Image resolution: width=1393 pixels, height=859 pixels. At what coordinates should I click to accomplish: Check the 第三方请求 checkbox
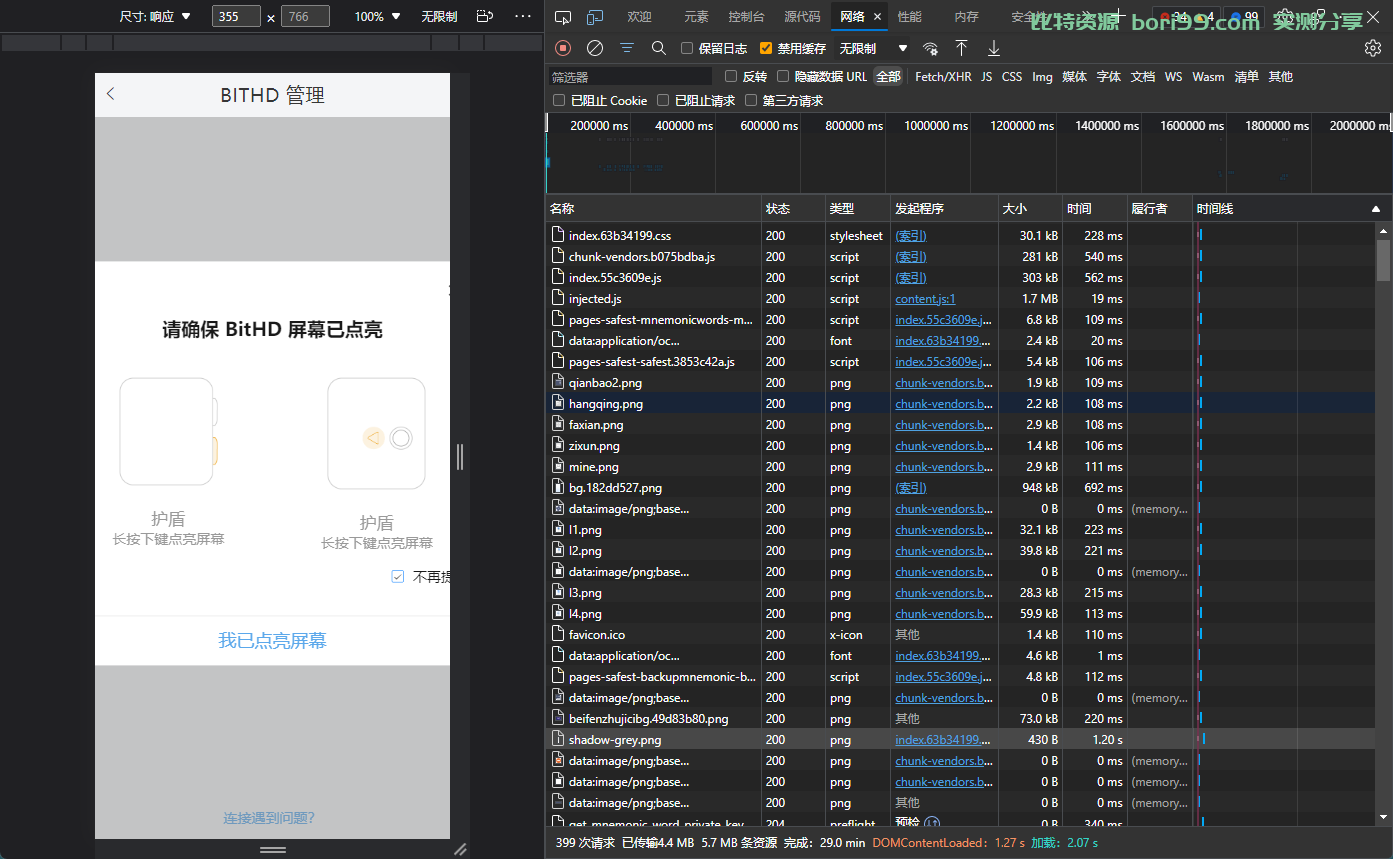click(x=751, y=100)
